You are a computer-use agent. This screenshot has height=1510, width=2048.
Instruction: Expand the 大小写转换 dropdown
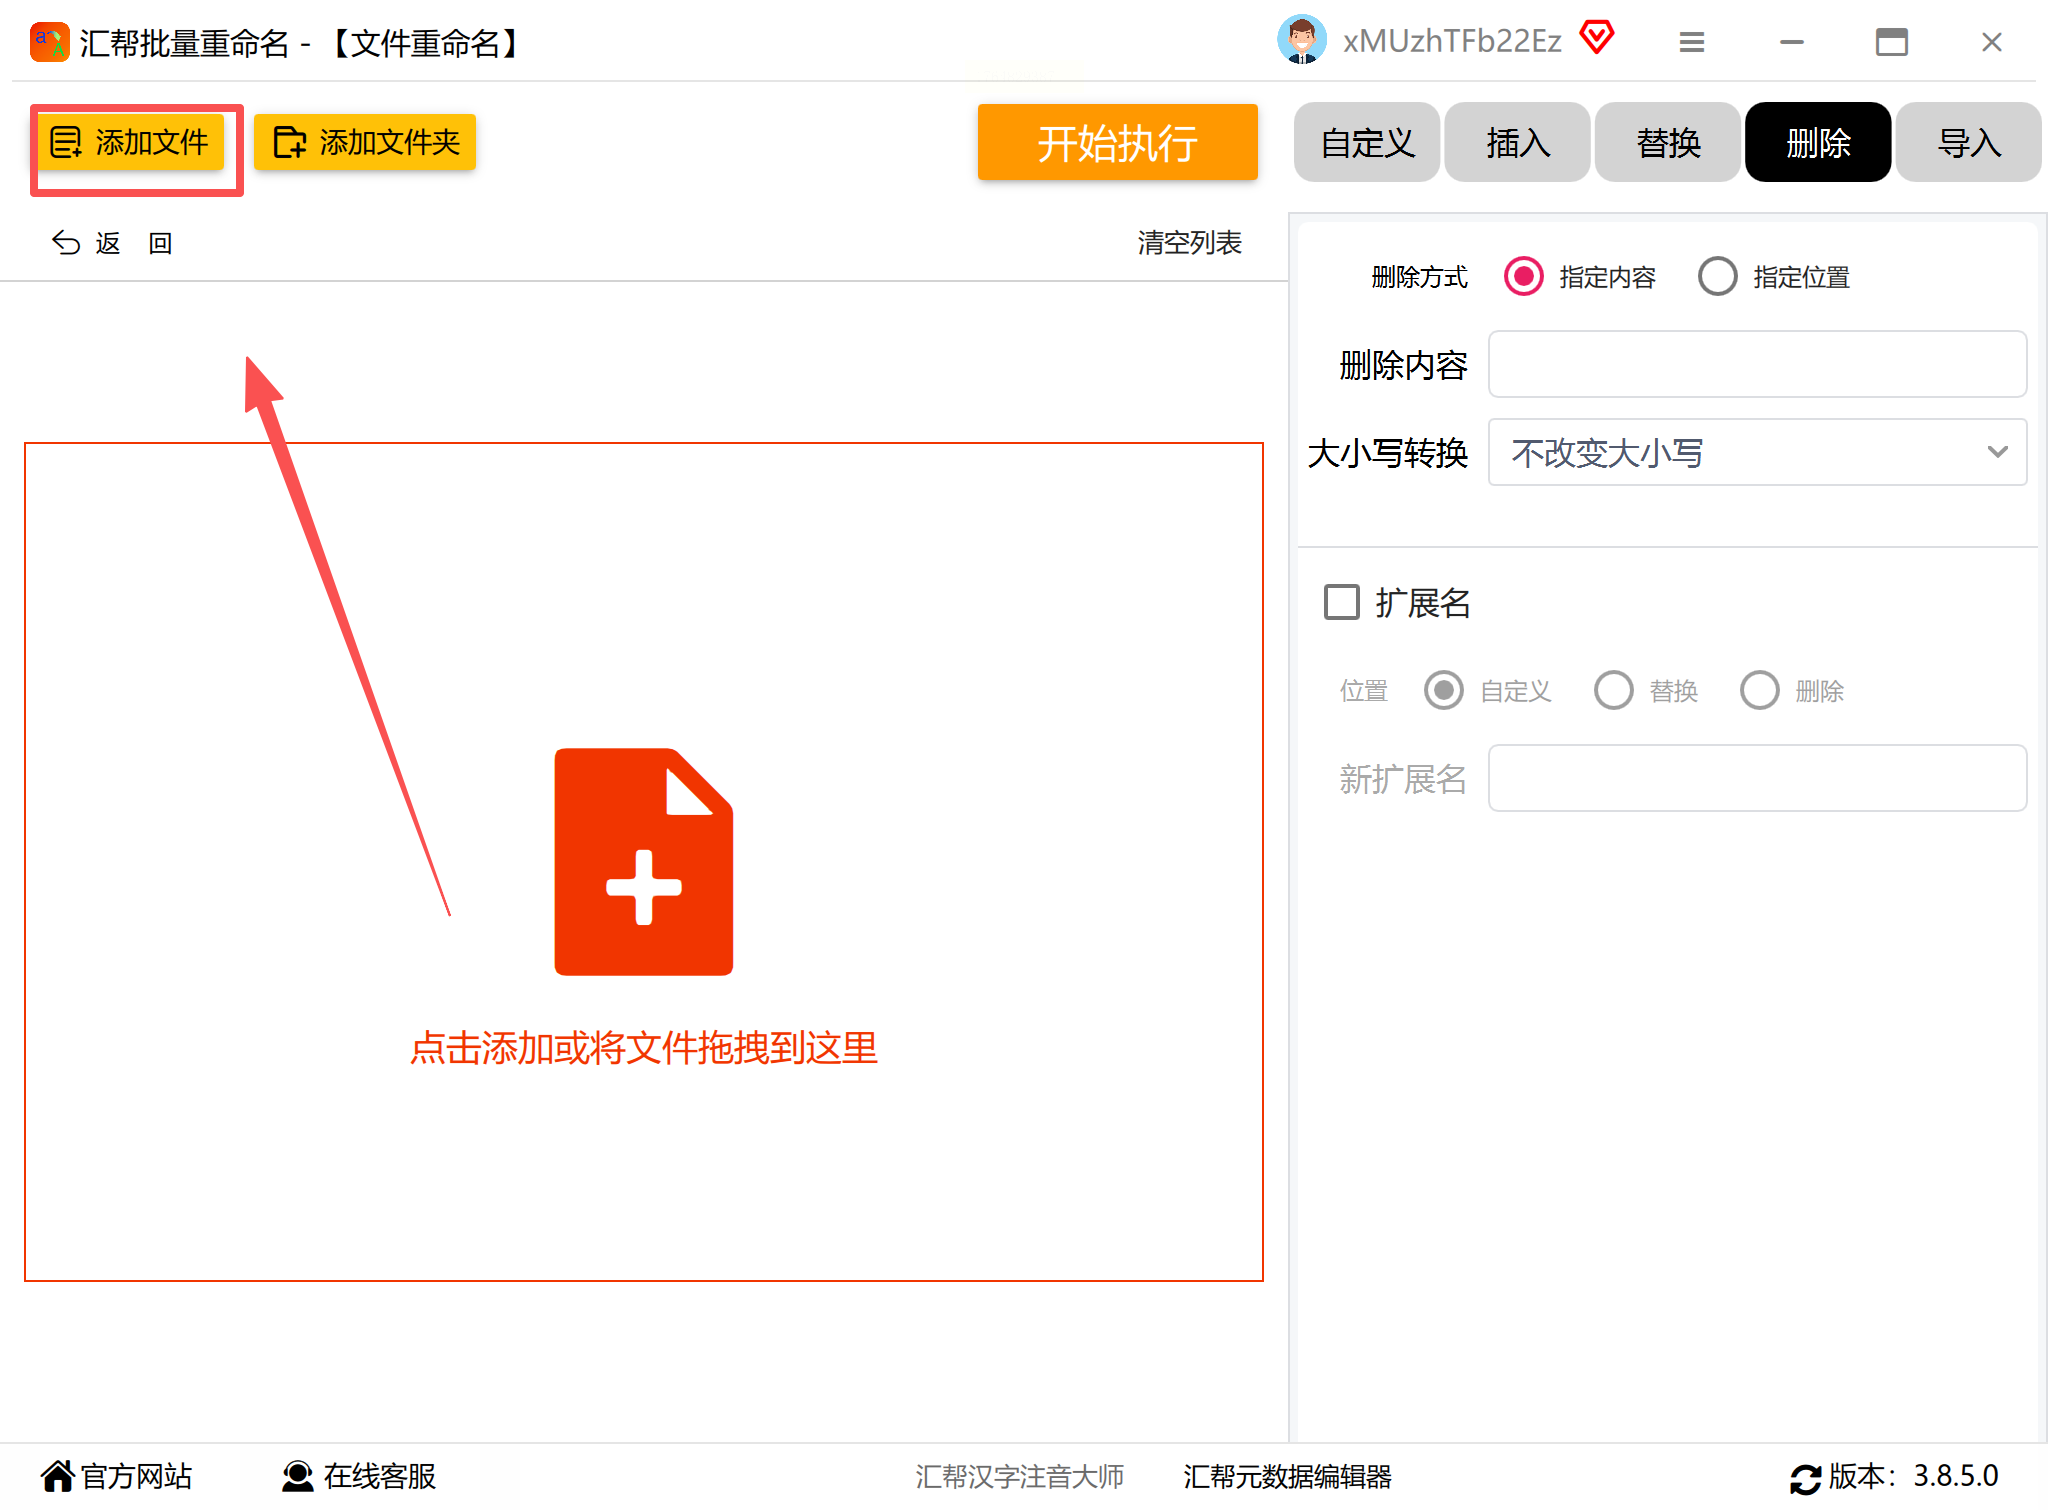click(1757, 452)
